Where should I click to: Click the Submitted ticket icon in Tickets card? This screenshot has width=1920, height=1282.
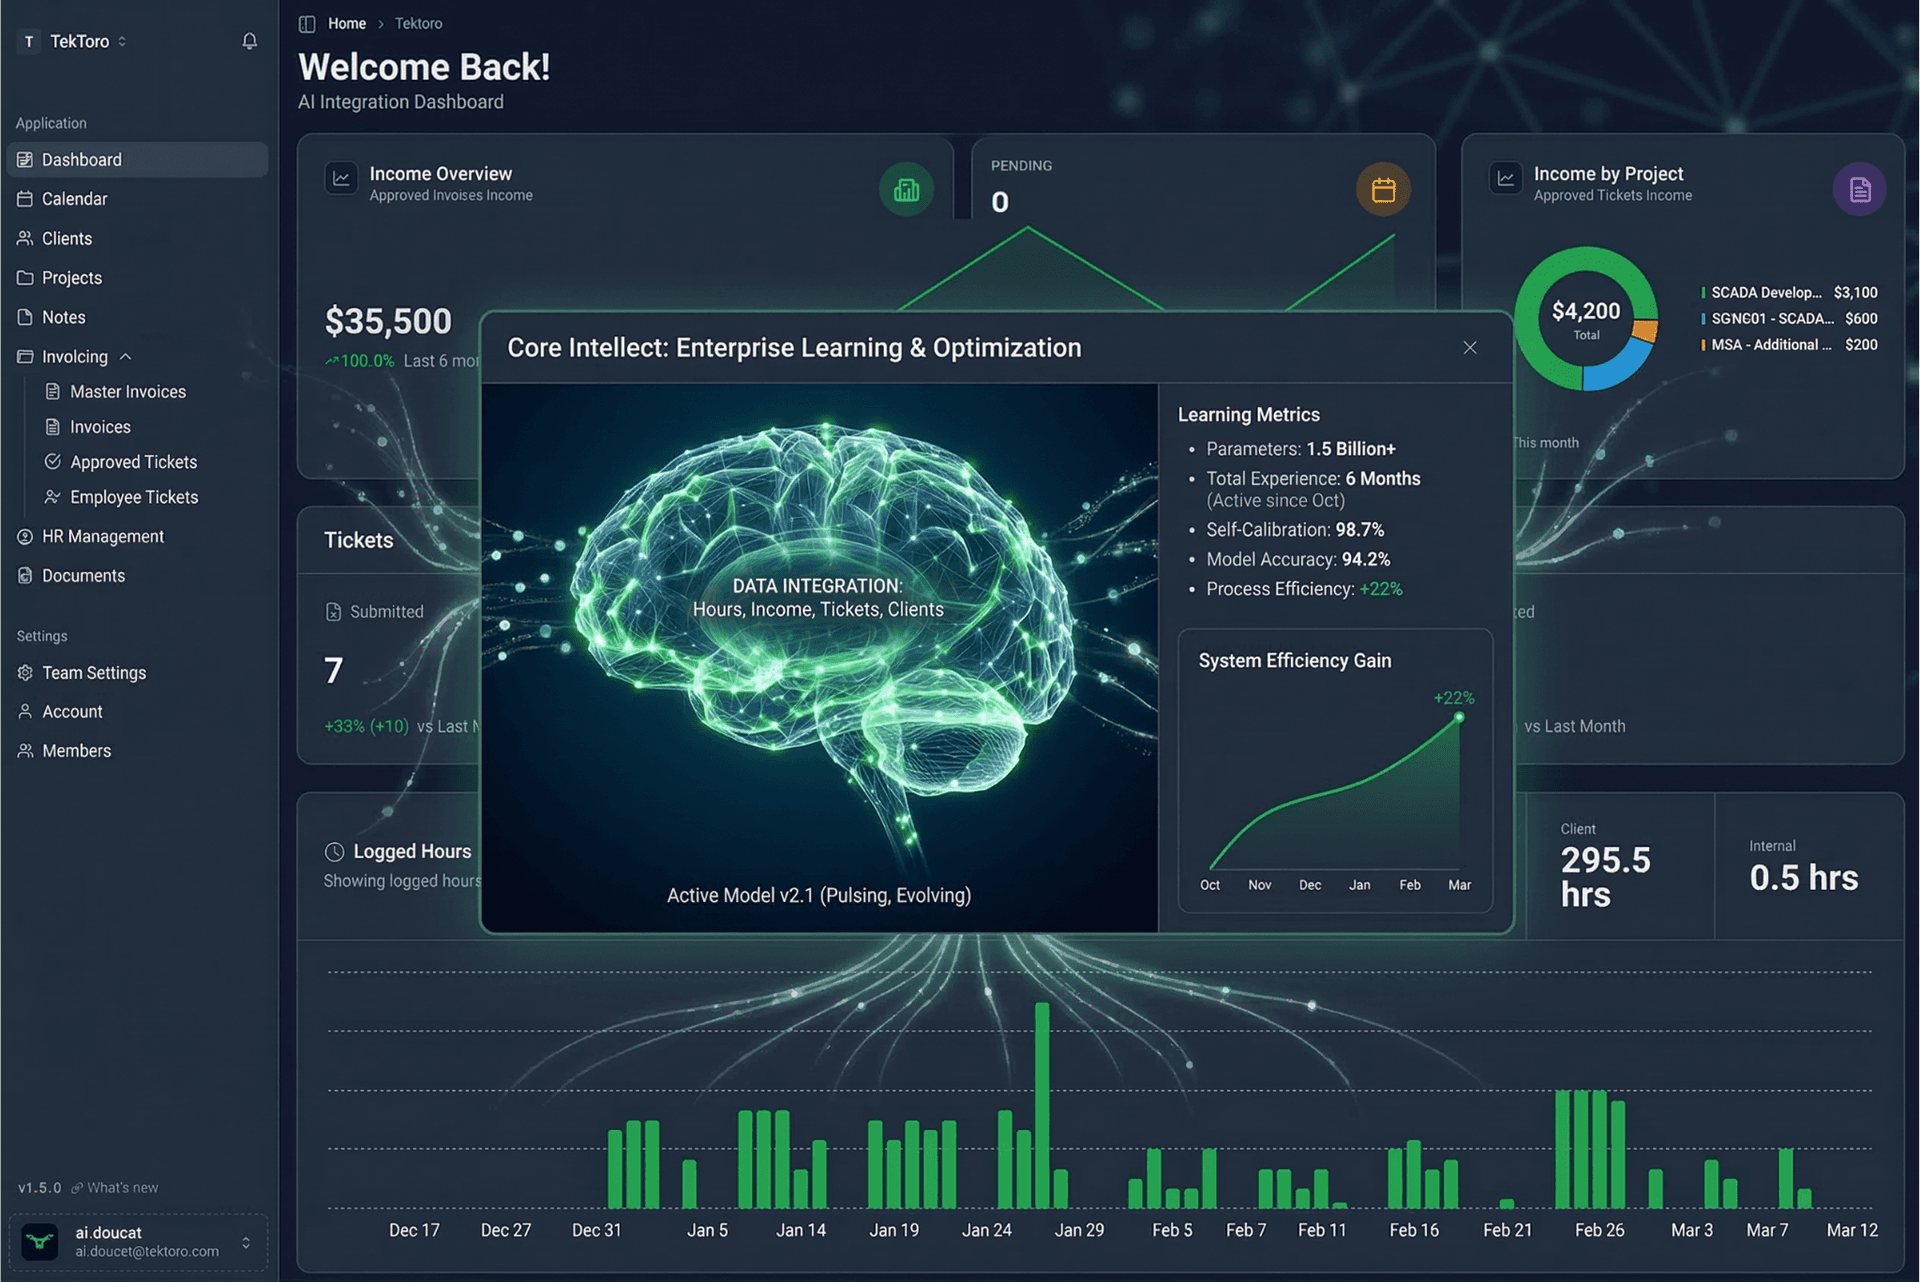(333, 610)
